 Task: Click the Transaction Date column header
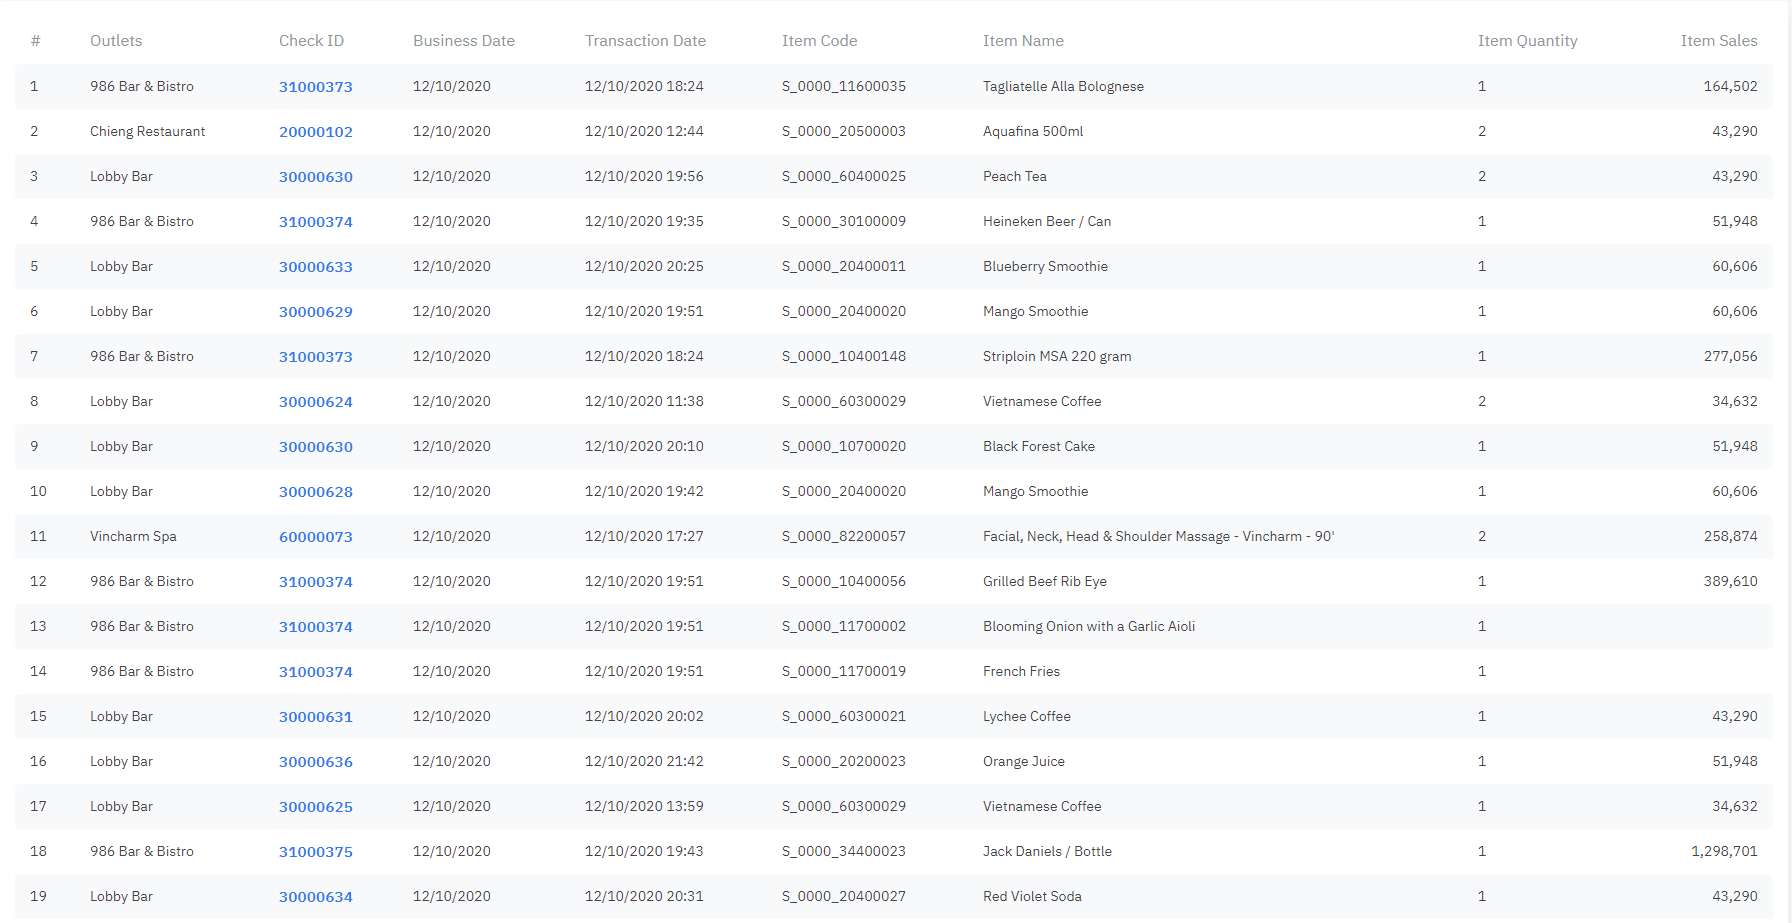click(x=645, y=41)
